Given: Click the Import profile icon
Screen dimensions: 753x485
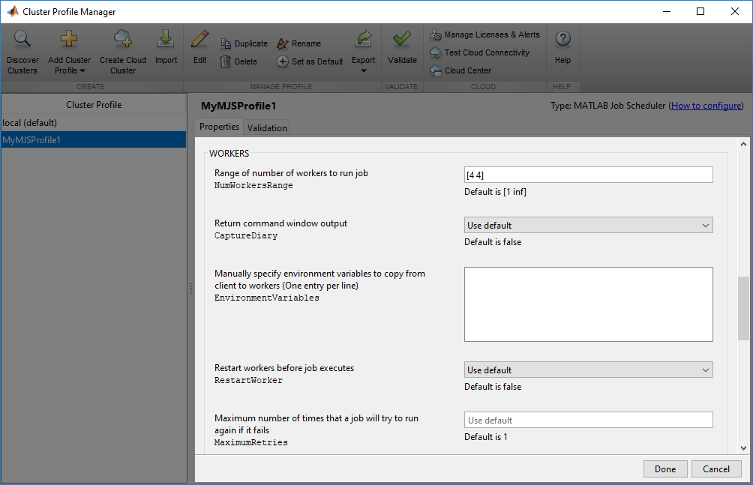Looking at the screenshot, I should coord(166,39).
